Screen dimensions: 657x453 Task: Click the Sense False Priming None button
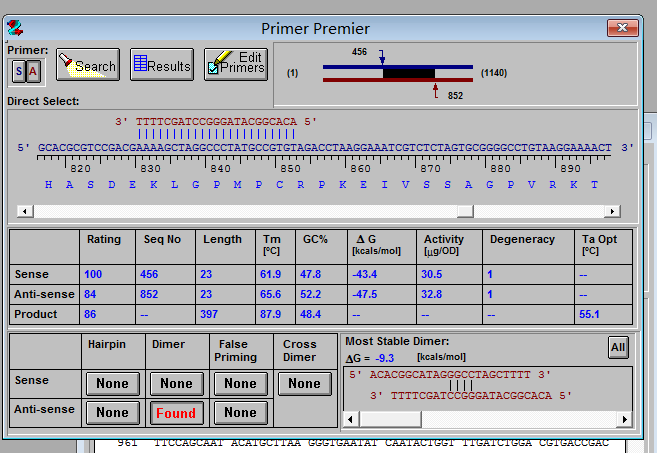[x=241, y=383]
